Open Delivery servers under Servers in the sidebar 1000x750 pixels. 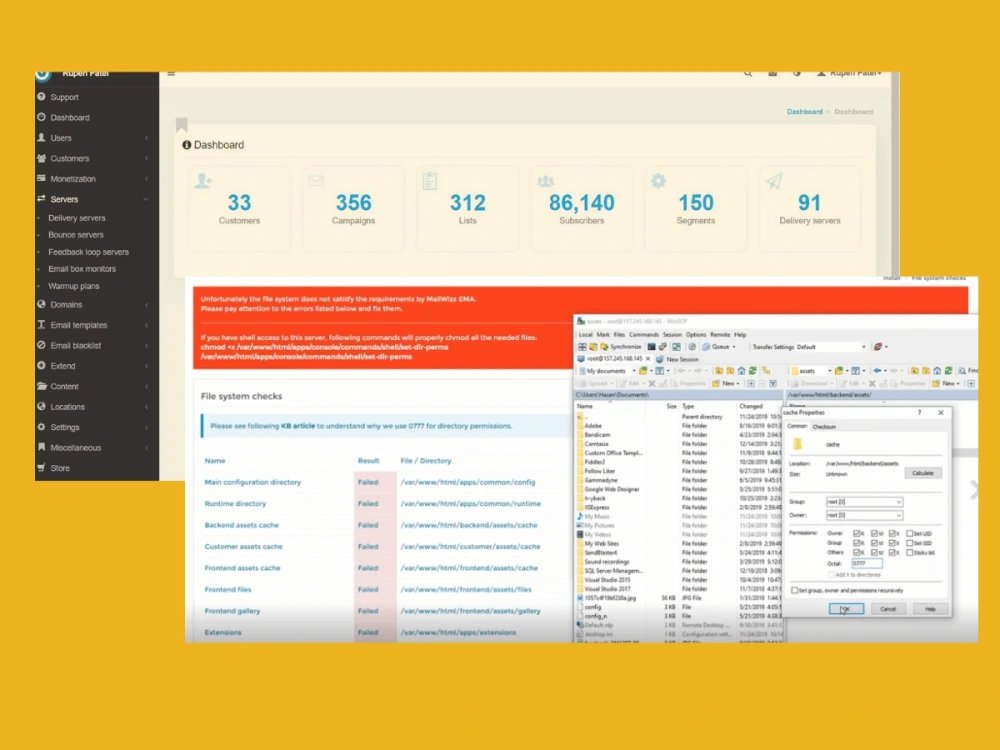[77, 218]
